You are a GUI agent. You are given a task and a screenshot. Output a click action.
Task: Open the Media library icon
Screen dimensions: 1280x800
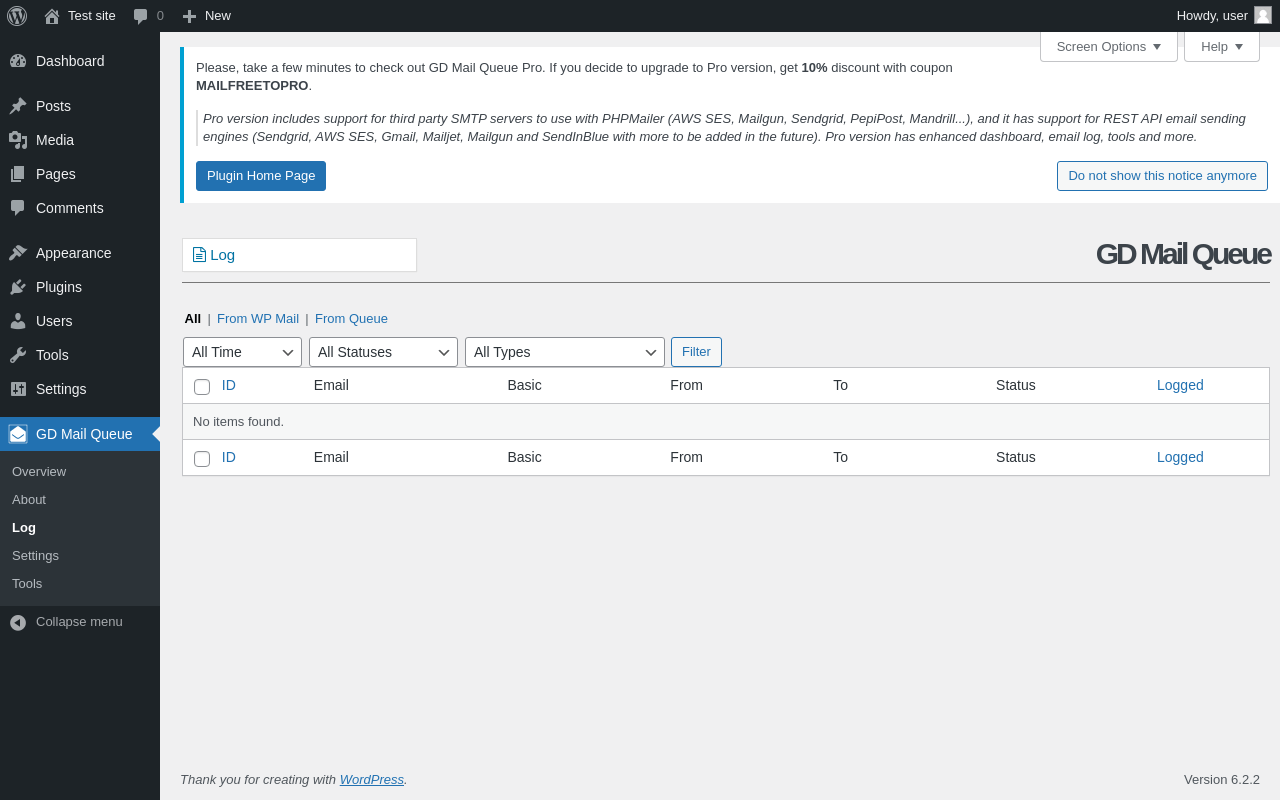(18, 140)
